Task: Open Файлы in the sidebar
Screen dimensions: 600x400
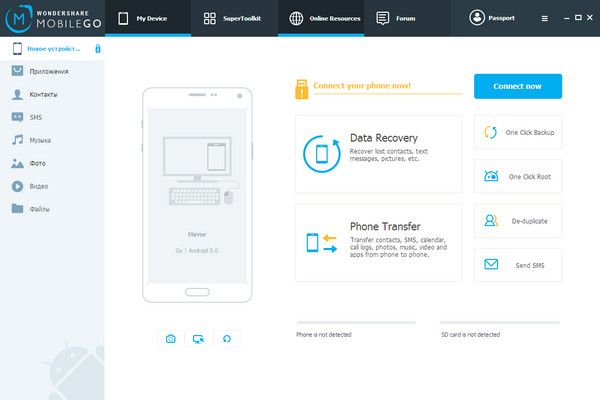Action: 52,209
